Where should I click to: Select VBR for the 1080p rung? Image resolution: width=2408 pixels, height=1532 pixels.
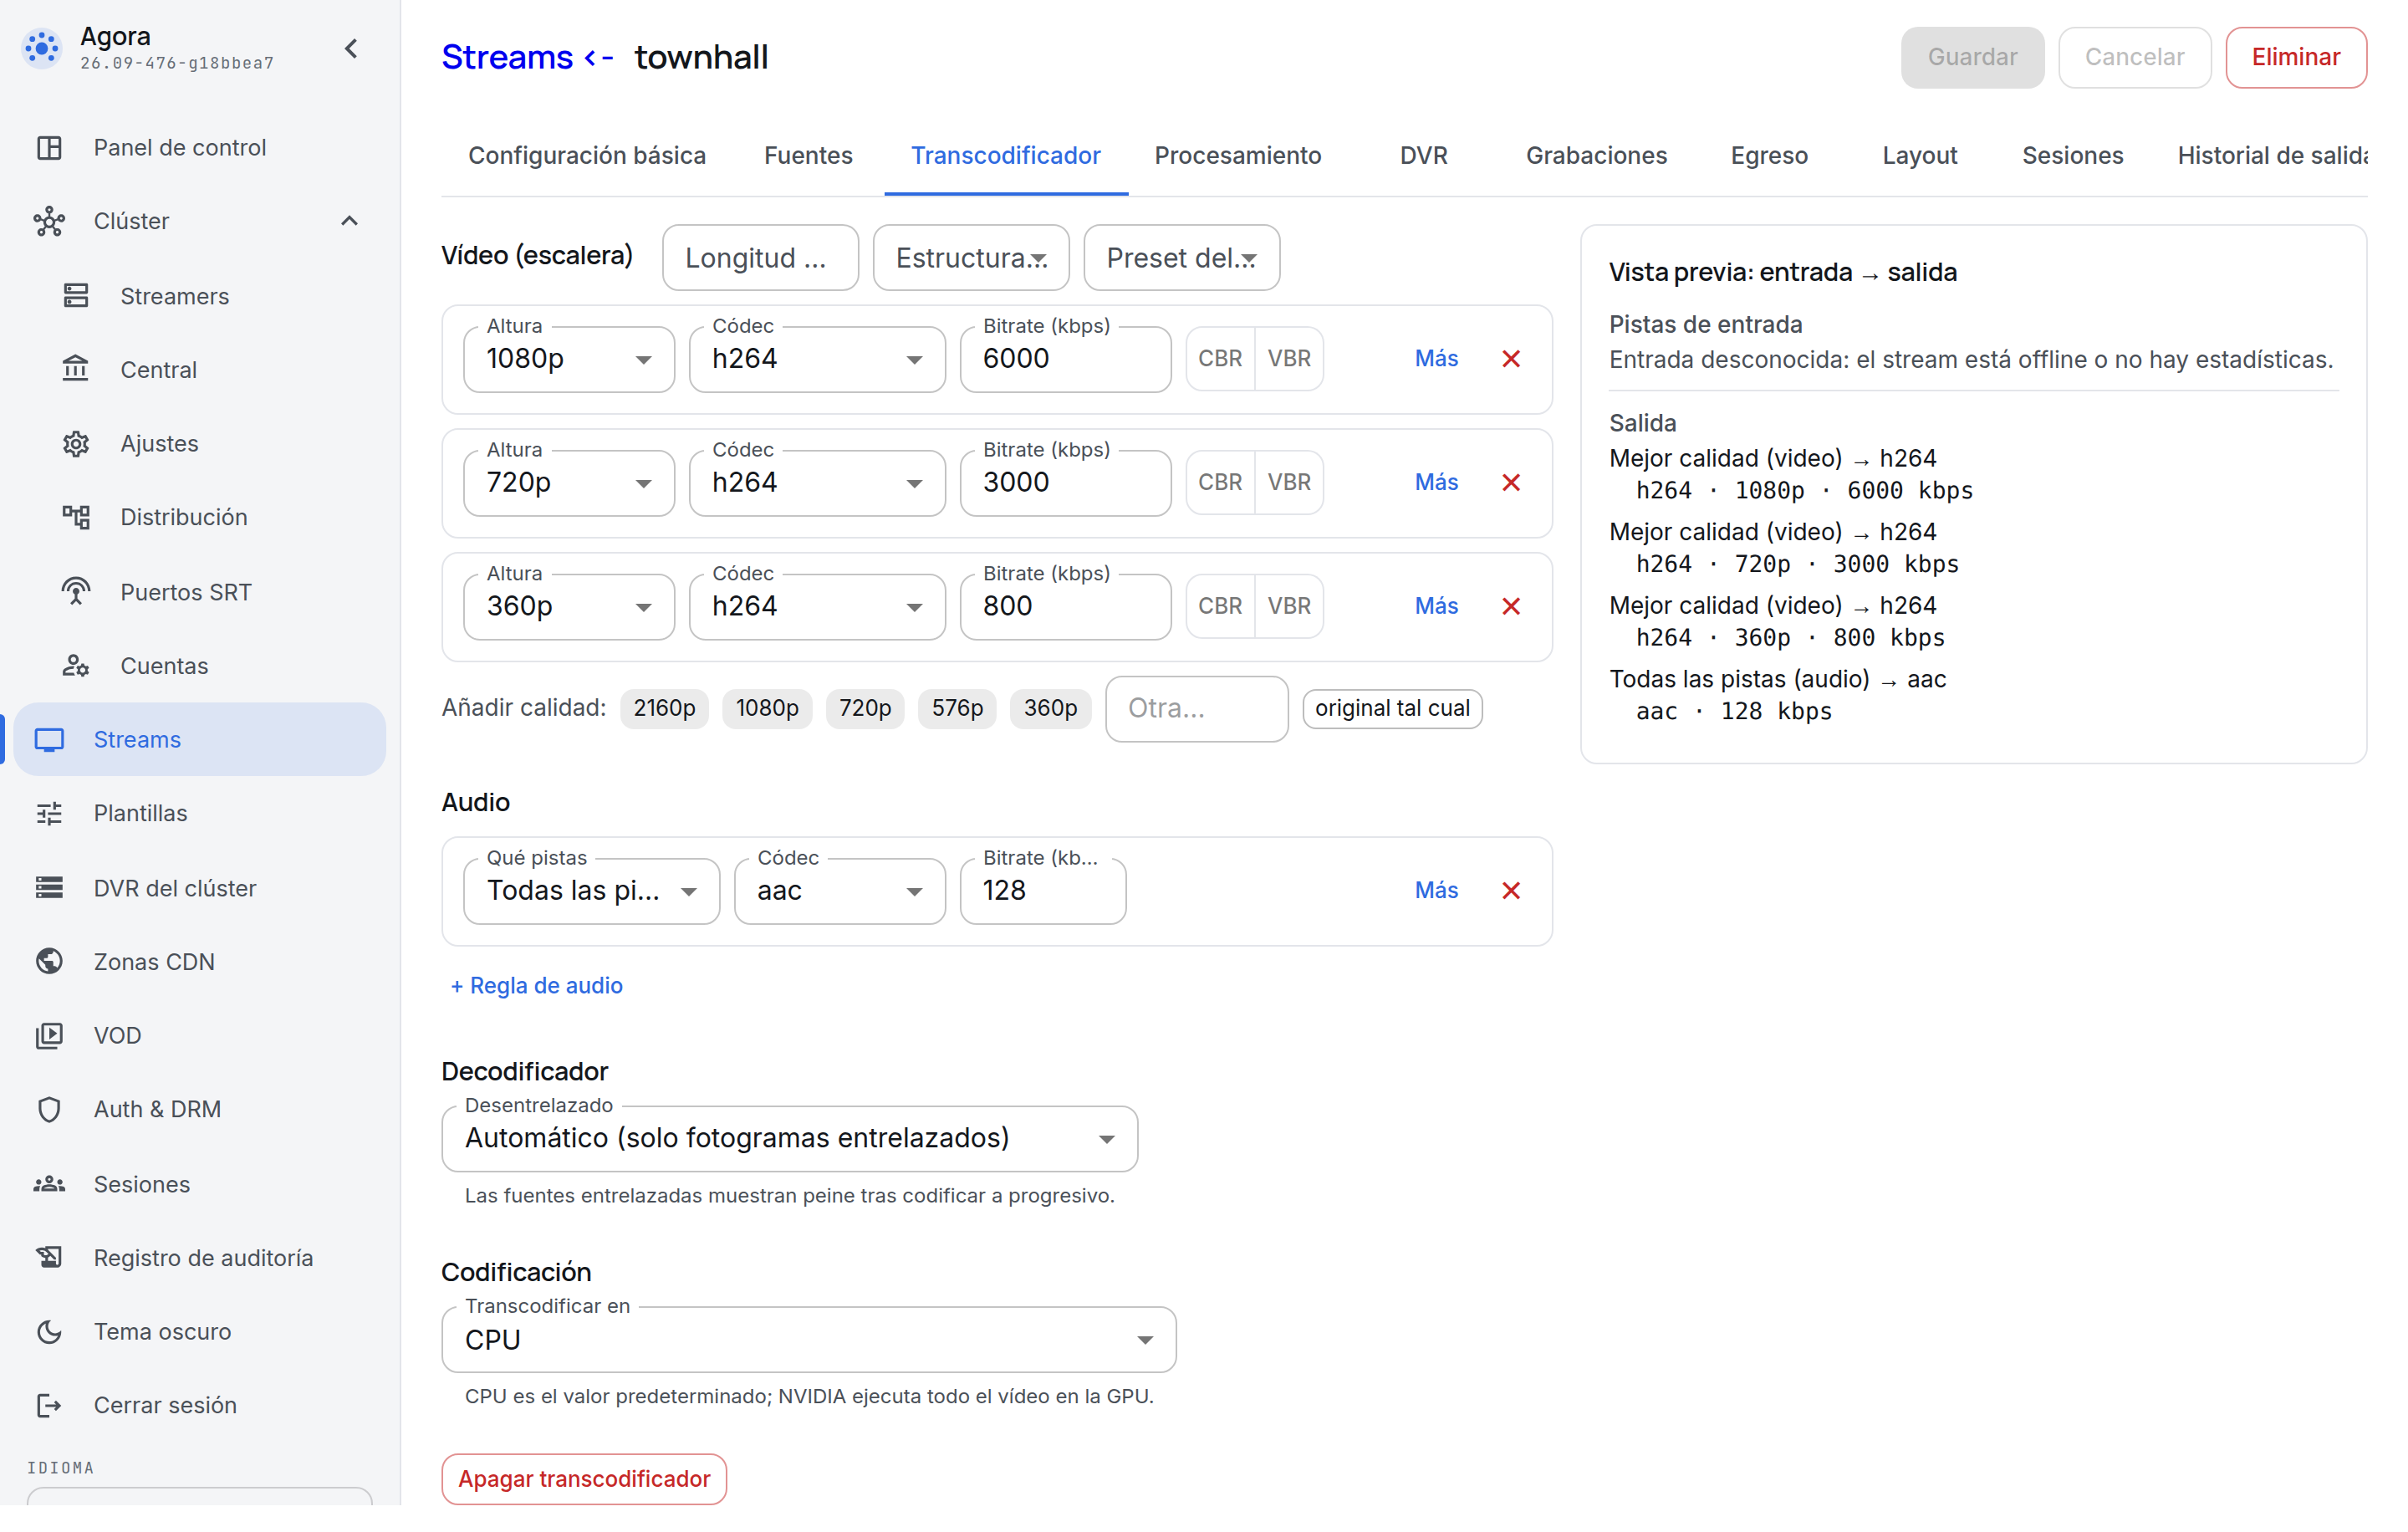1289,359
